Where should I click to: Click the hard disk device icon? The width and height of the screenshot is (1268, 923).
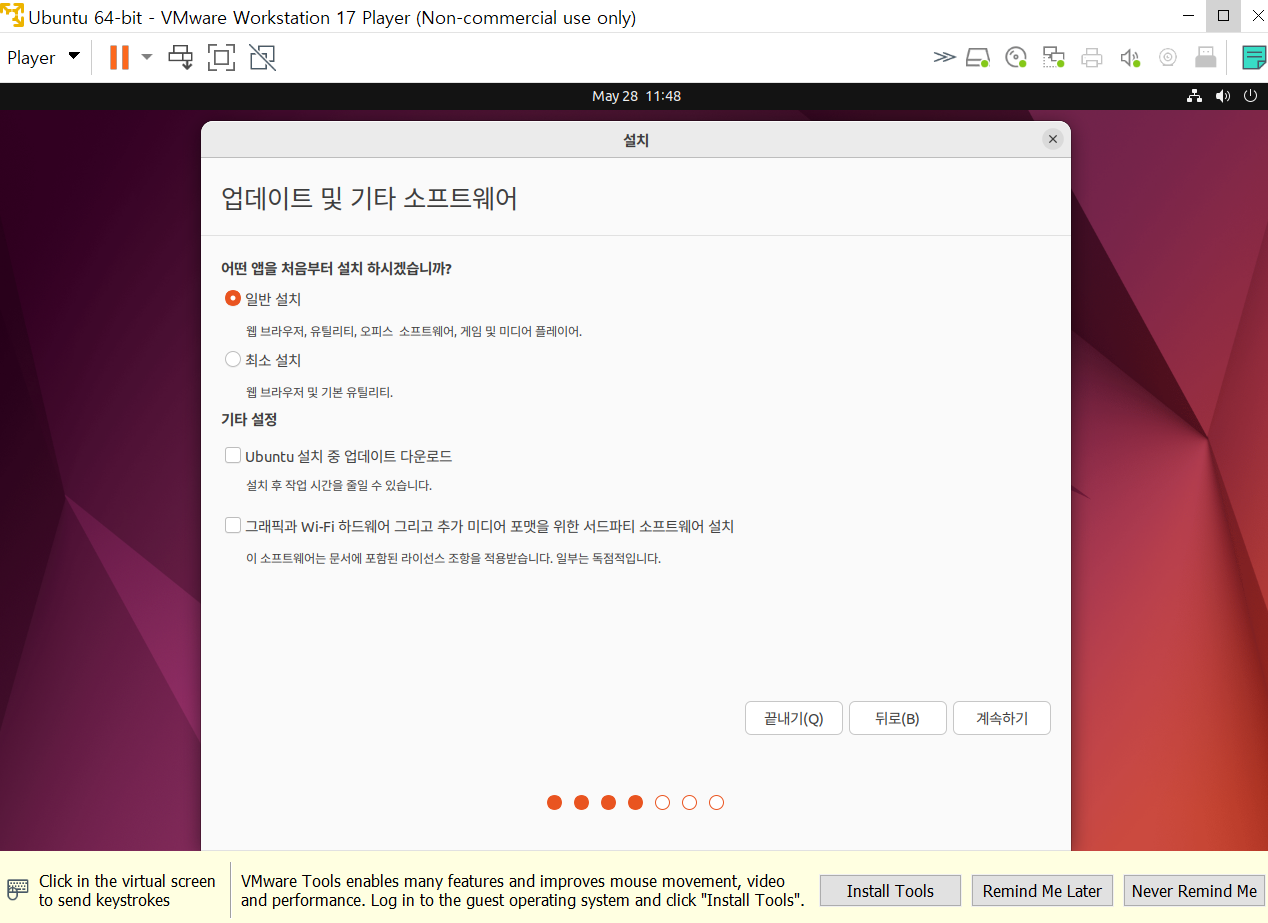pos(978,57)
